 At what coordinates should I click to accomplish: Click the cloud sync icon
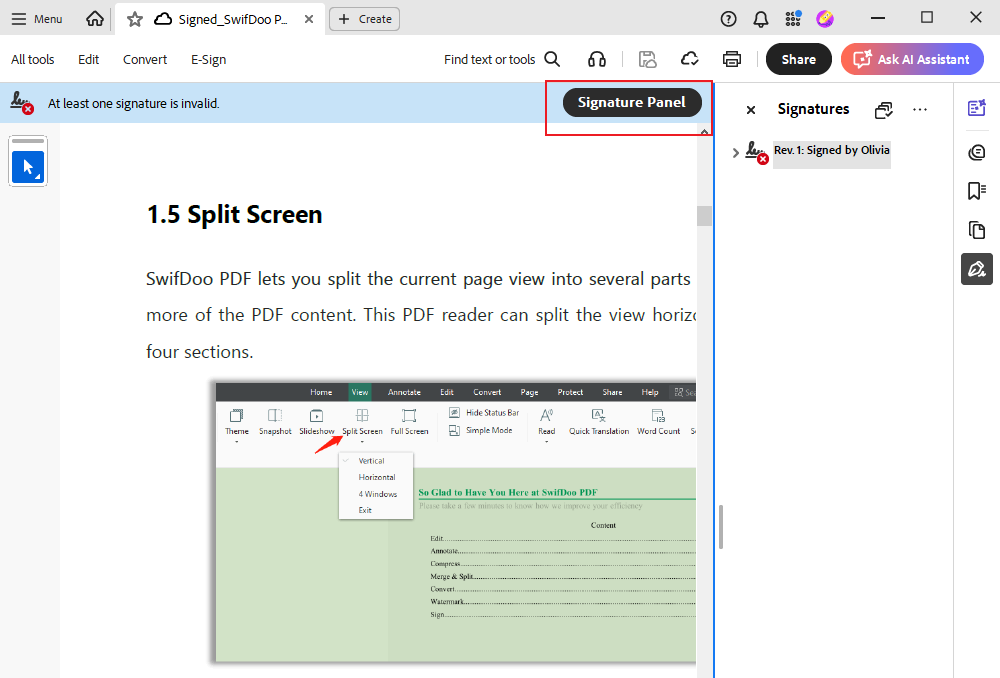[x=689, y=59]
